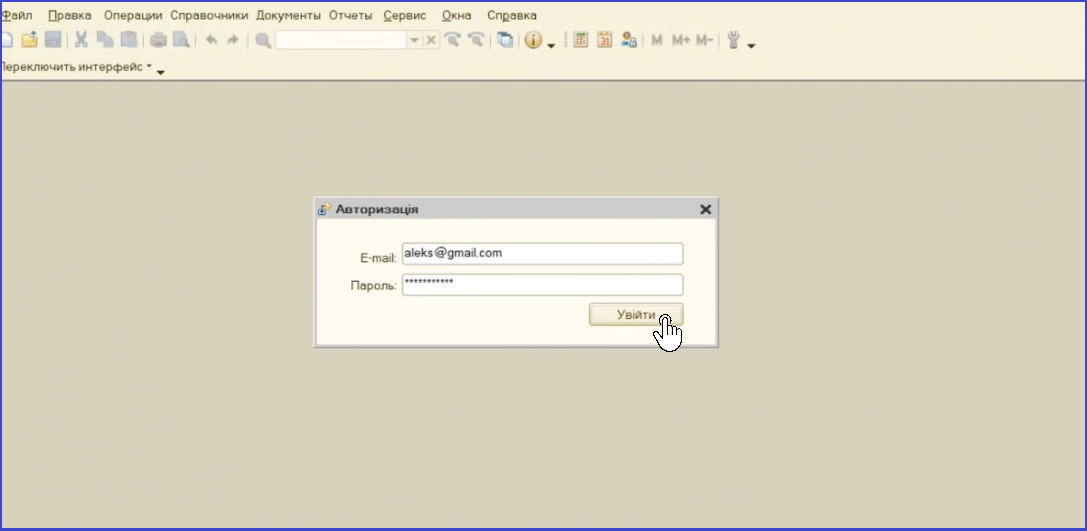Click the Redo arrow icon
This screenshot has height=531, width=1087.
pos(233,40)
